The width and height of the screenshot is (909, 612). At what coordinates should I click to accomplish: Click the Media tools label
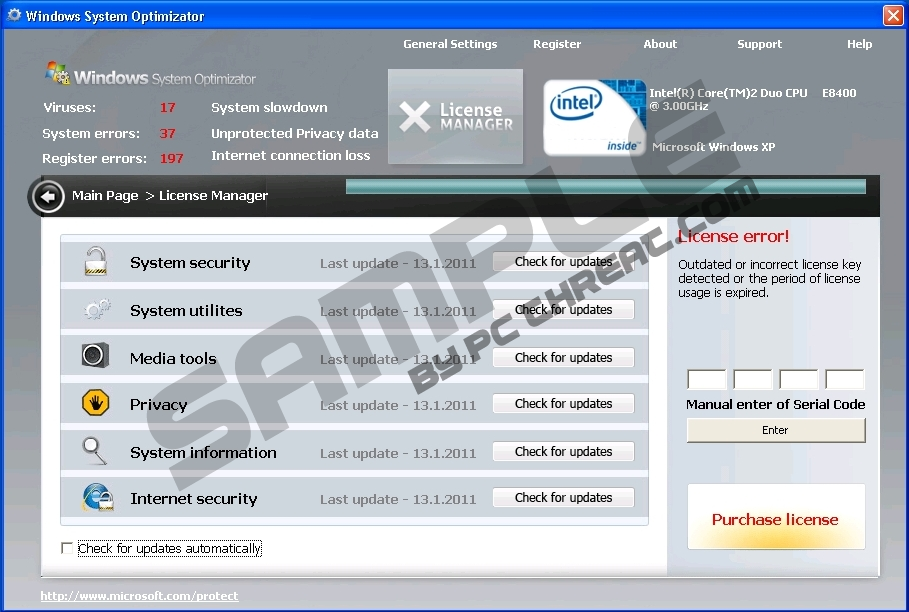tap(173, 359)
